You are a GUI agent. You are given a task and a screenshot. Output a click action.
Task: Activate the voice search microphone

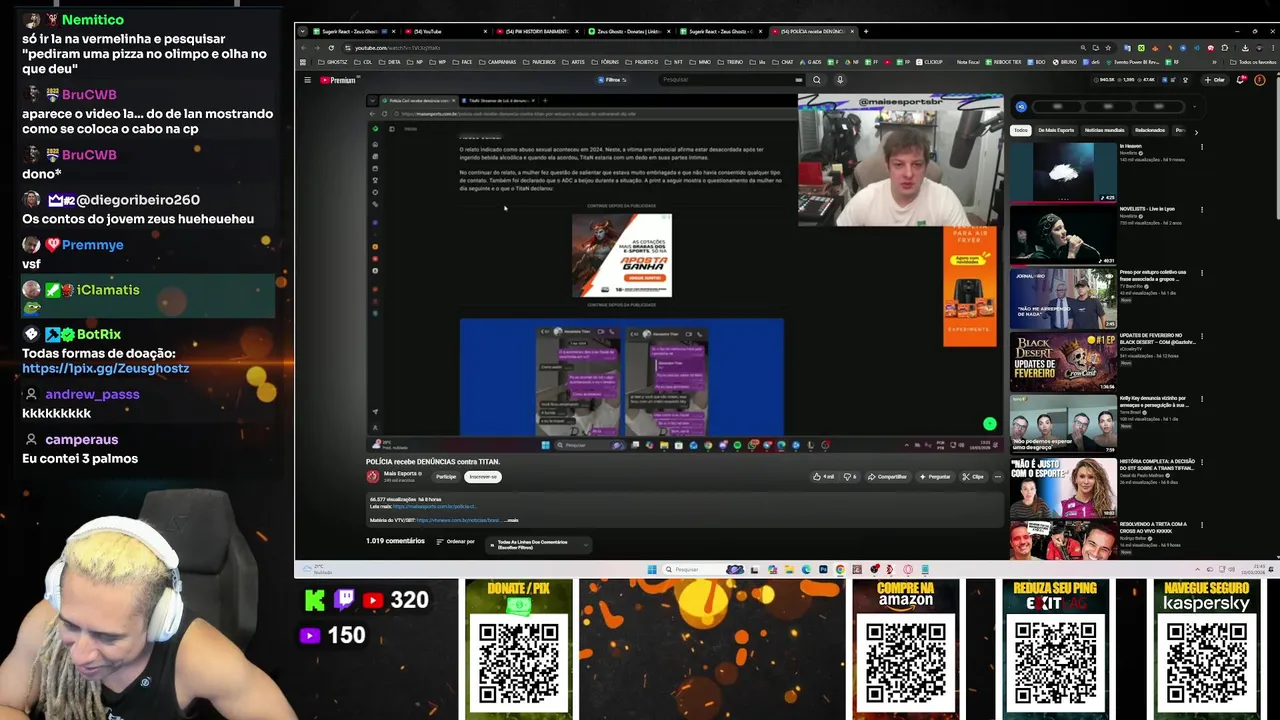coord(840,80)
